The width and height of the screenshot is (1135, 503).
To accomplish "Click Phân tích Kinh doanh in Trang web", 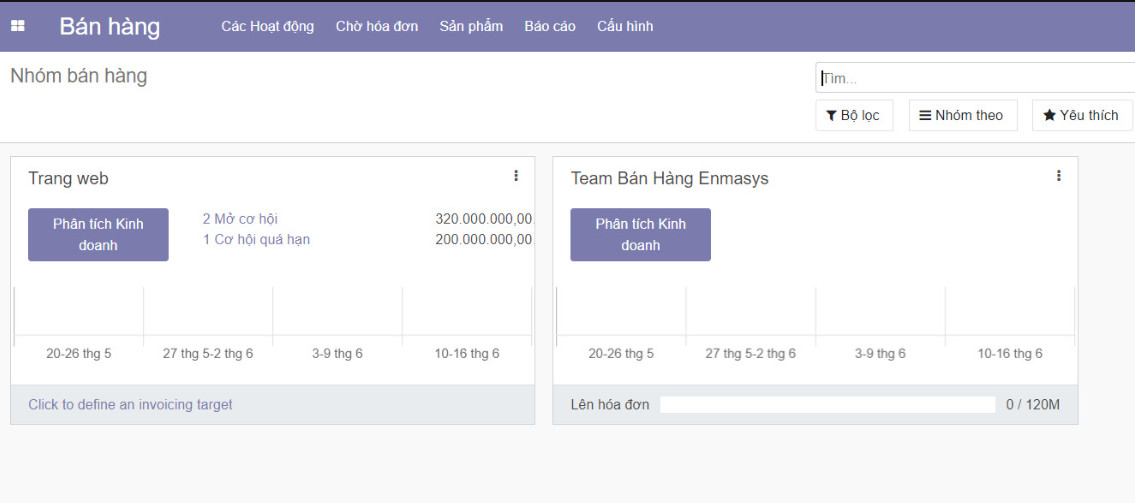I will [x=98, y=234].
